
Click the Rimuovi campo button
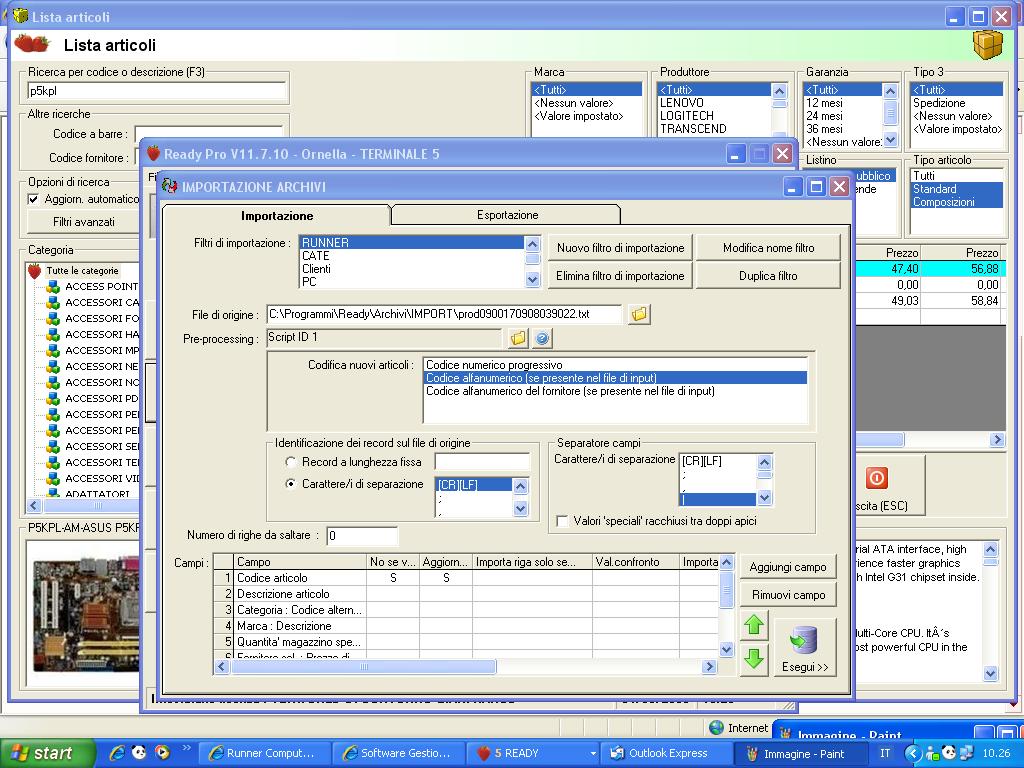click(788, 595)
